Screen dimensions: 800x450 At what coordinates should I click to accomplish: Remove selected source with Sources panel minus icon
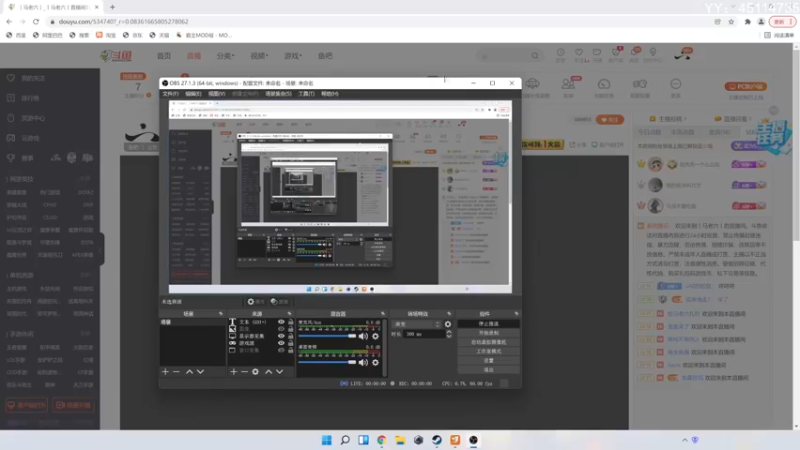tap(244, 372)
